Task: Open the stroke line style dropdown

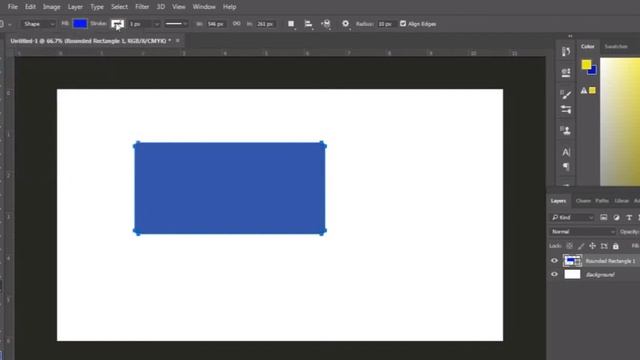Action: click(176, 24)
